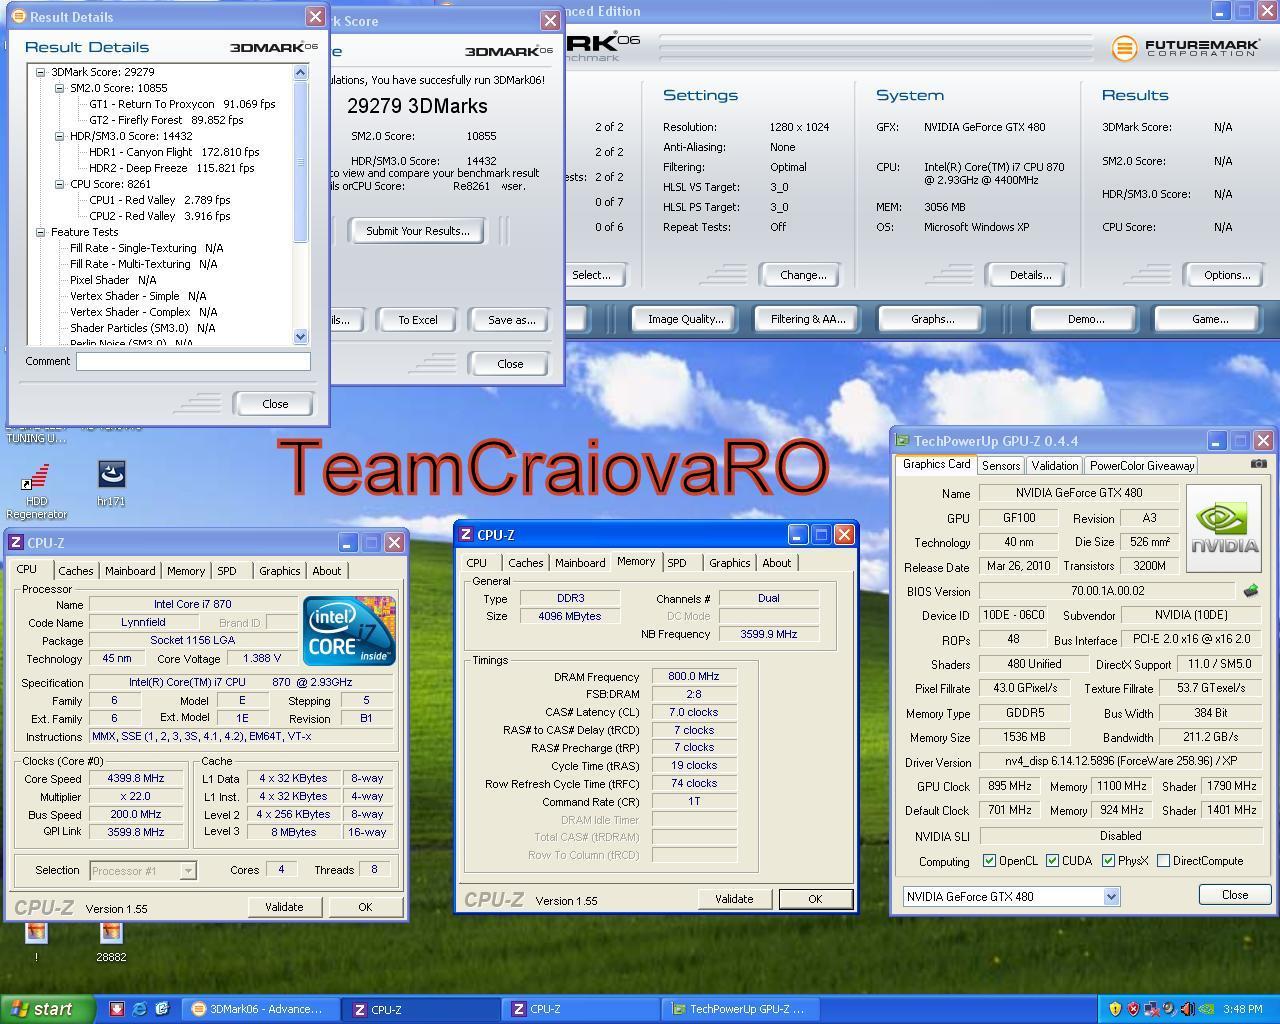Click the GPU-Z screenshot camera icon
This screenshot has height=1024, width=1280.
click(x=1258, y=464)
